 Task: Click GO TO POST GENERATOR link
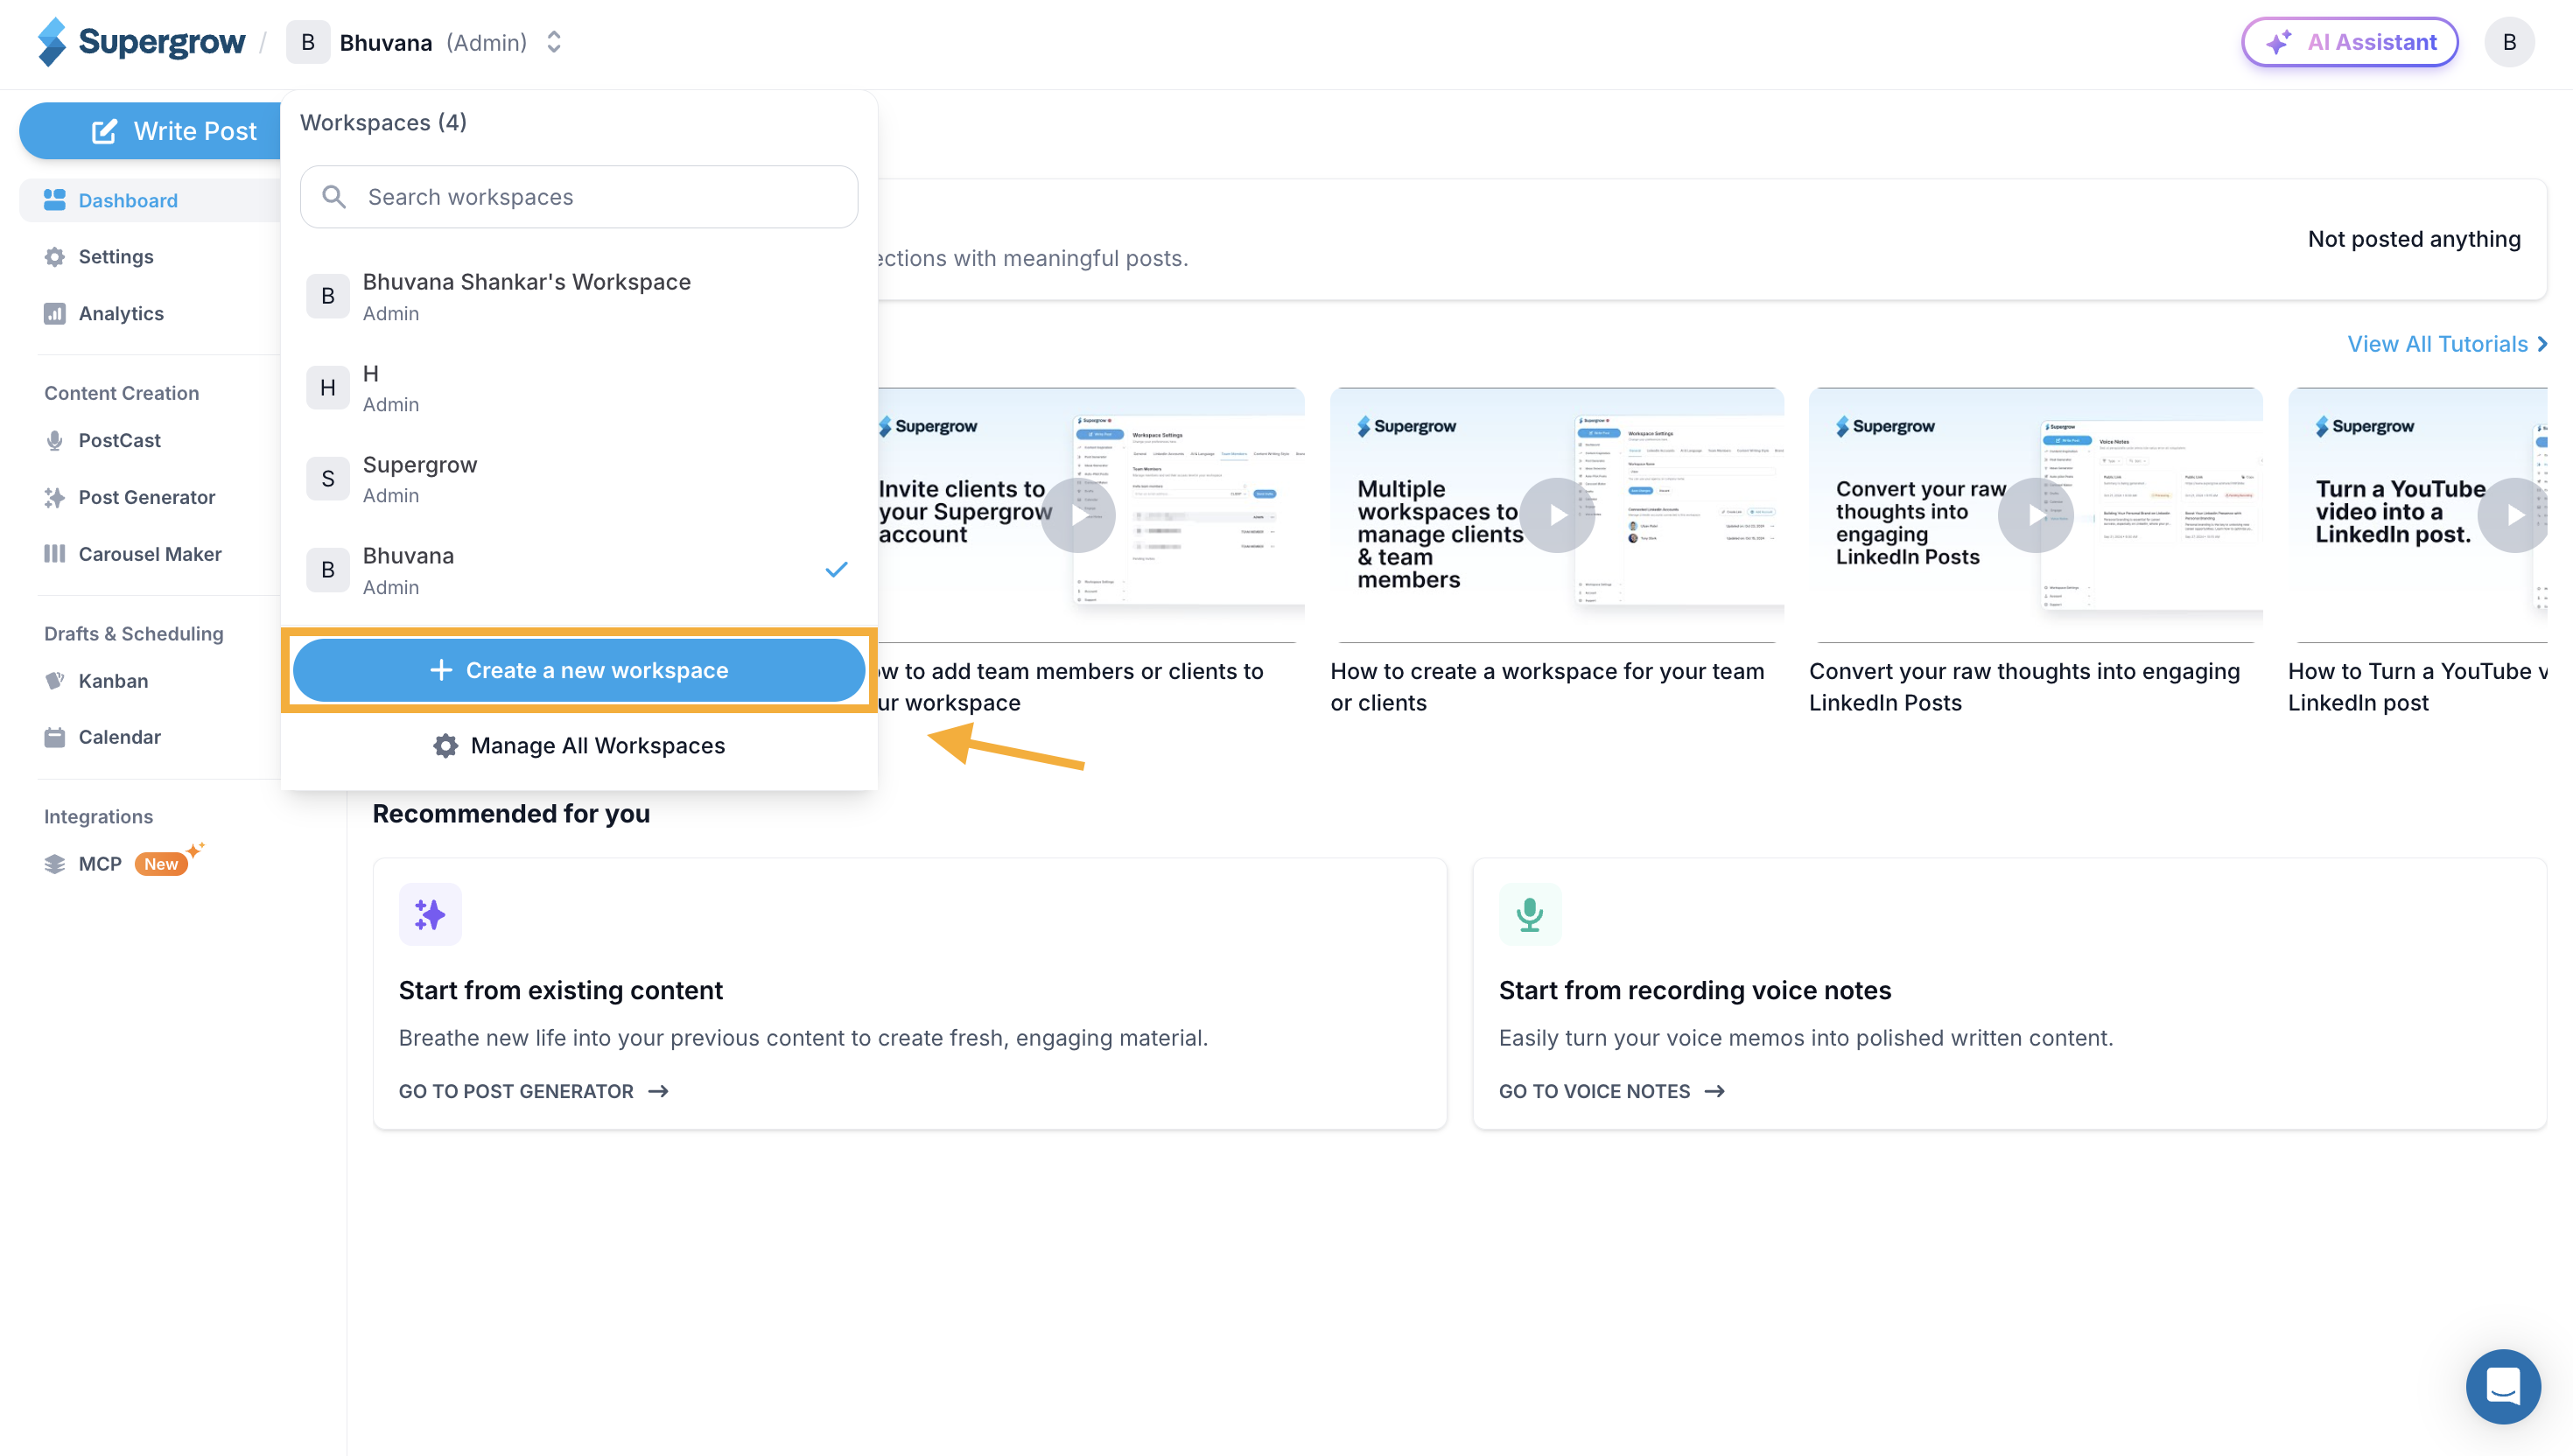tap(533, 1092)
